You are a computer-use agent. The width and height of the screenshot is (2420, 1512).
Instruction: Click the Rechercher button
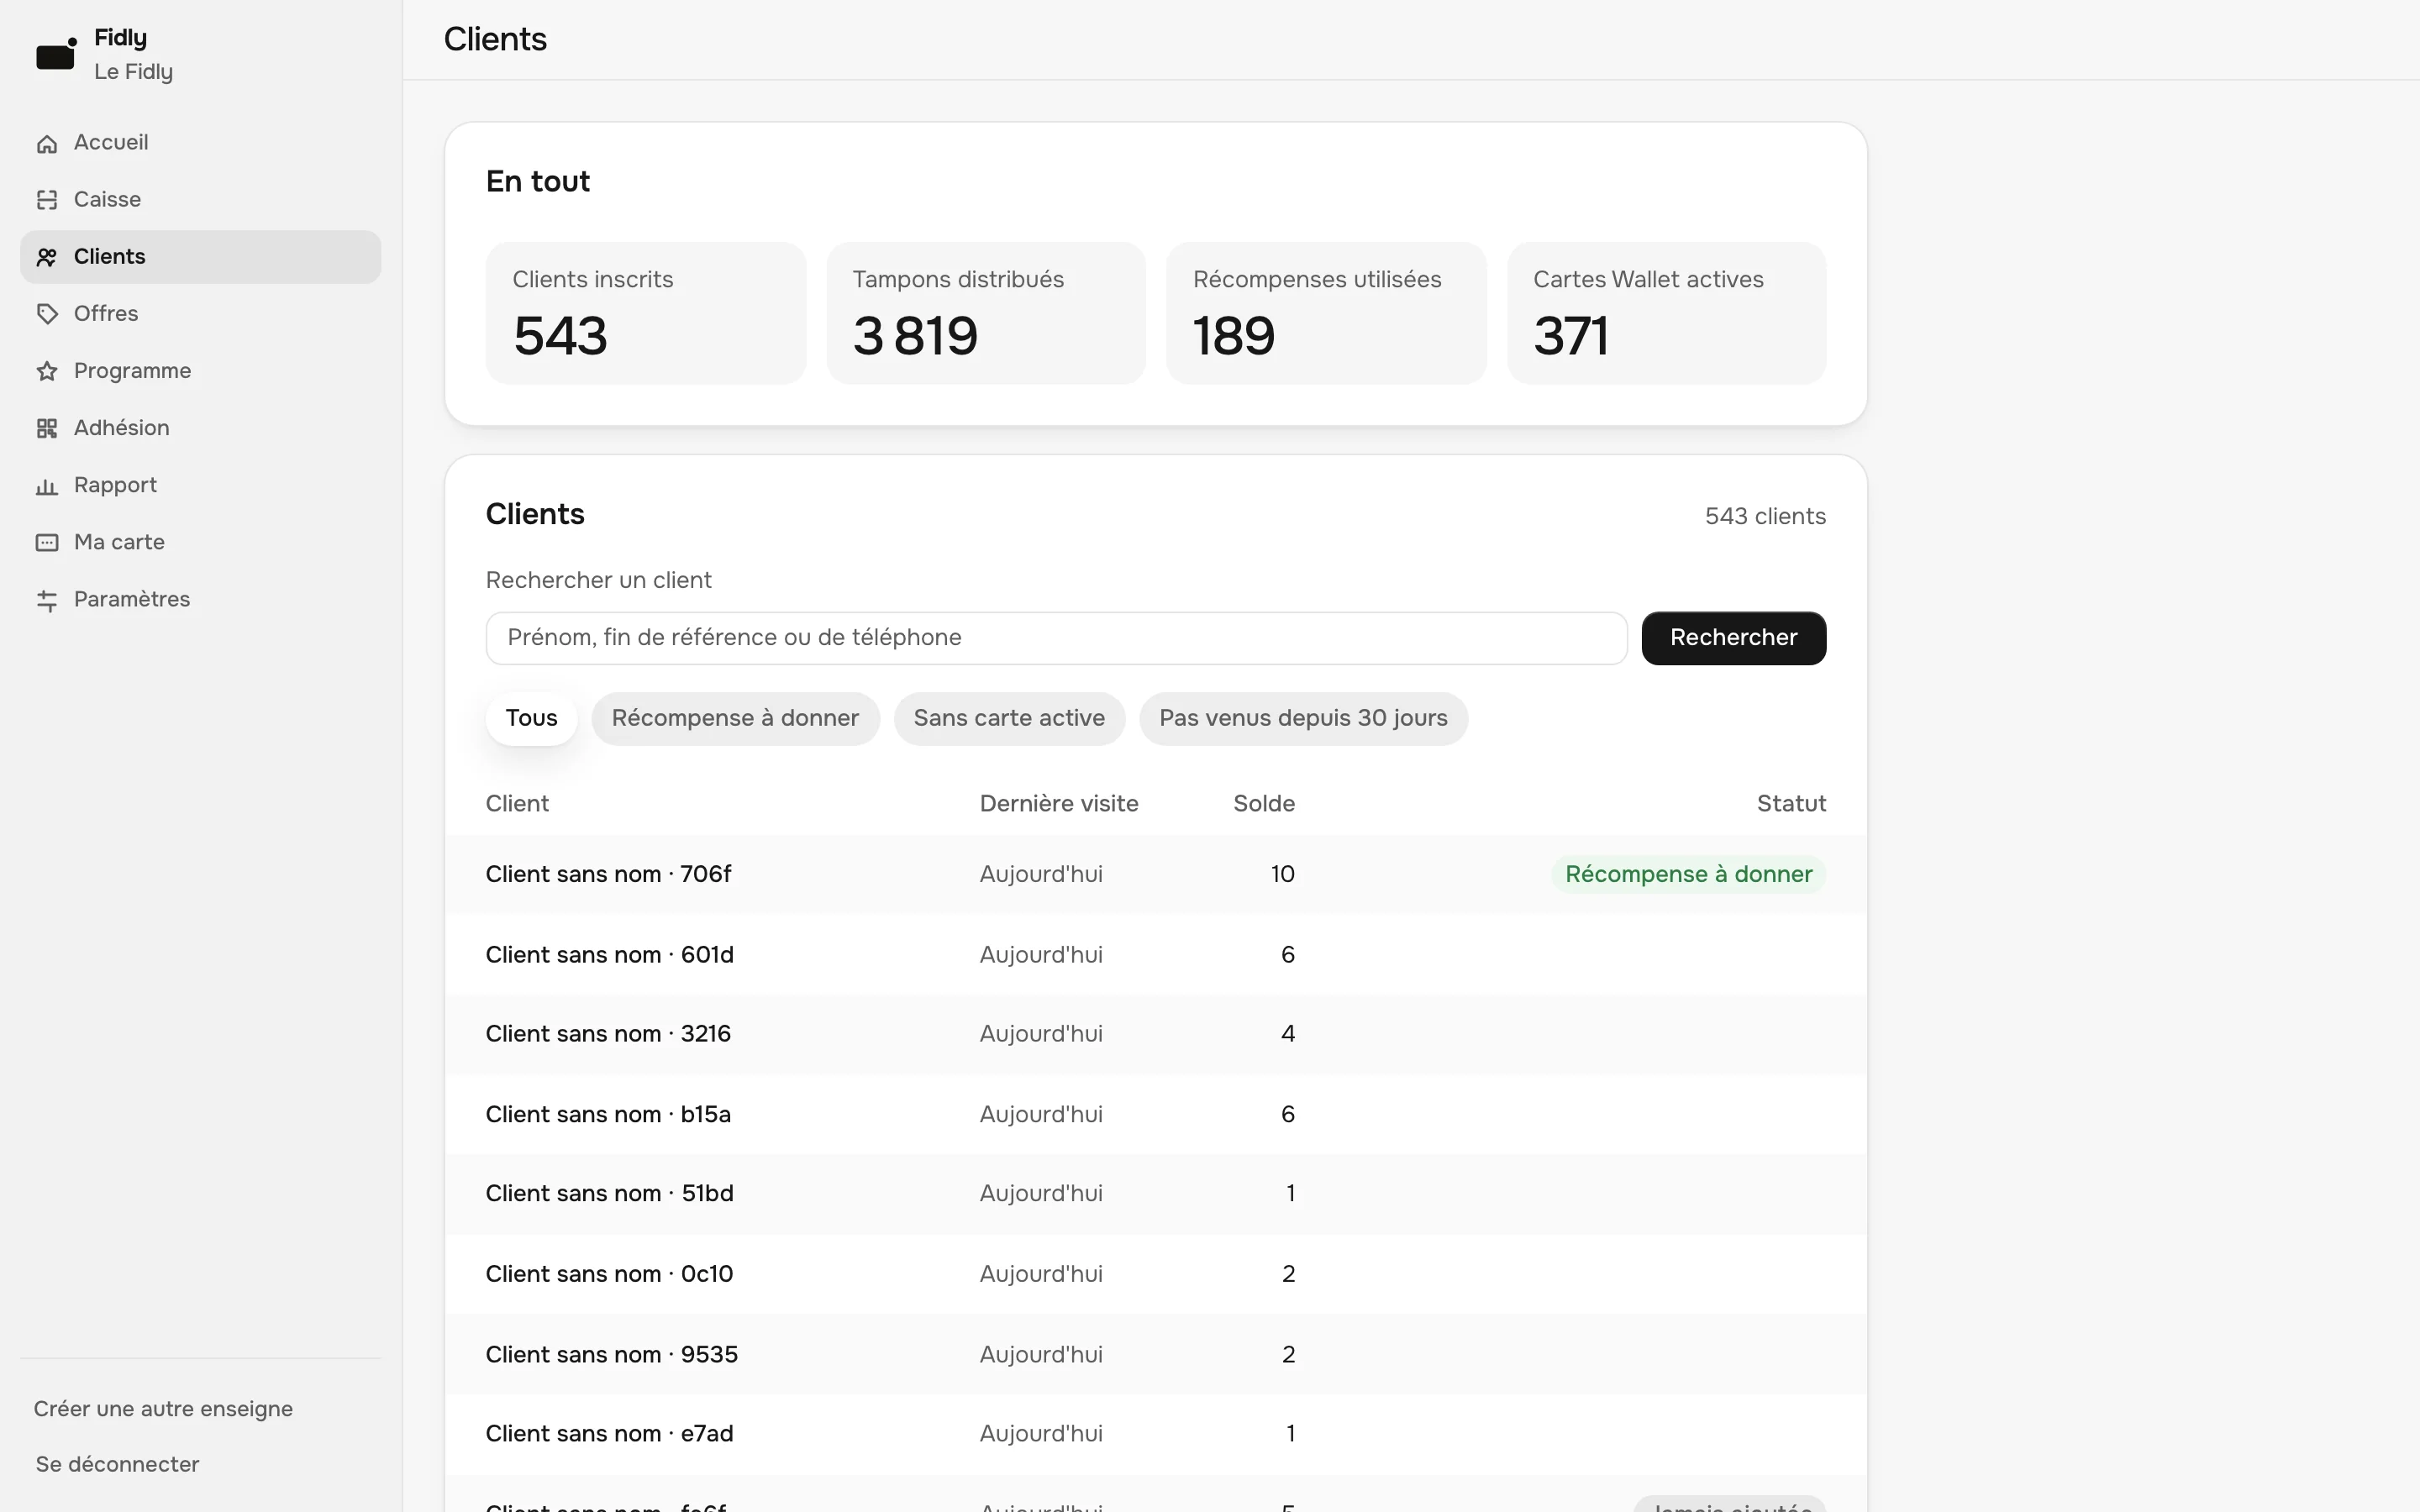coord(1733,638)
